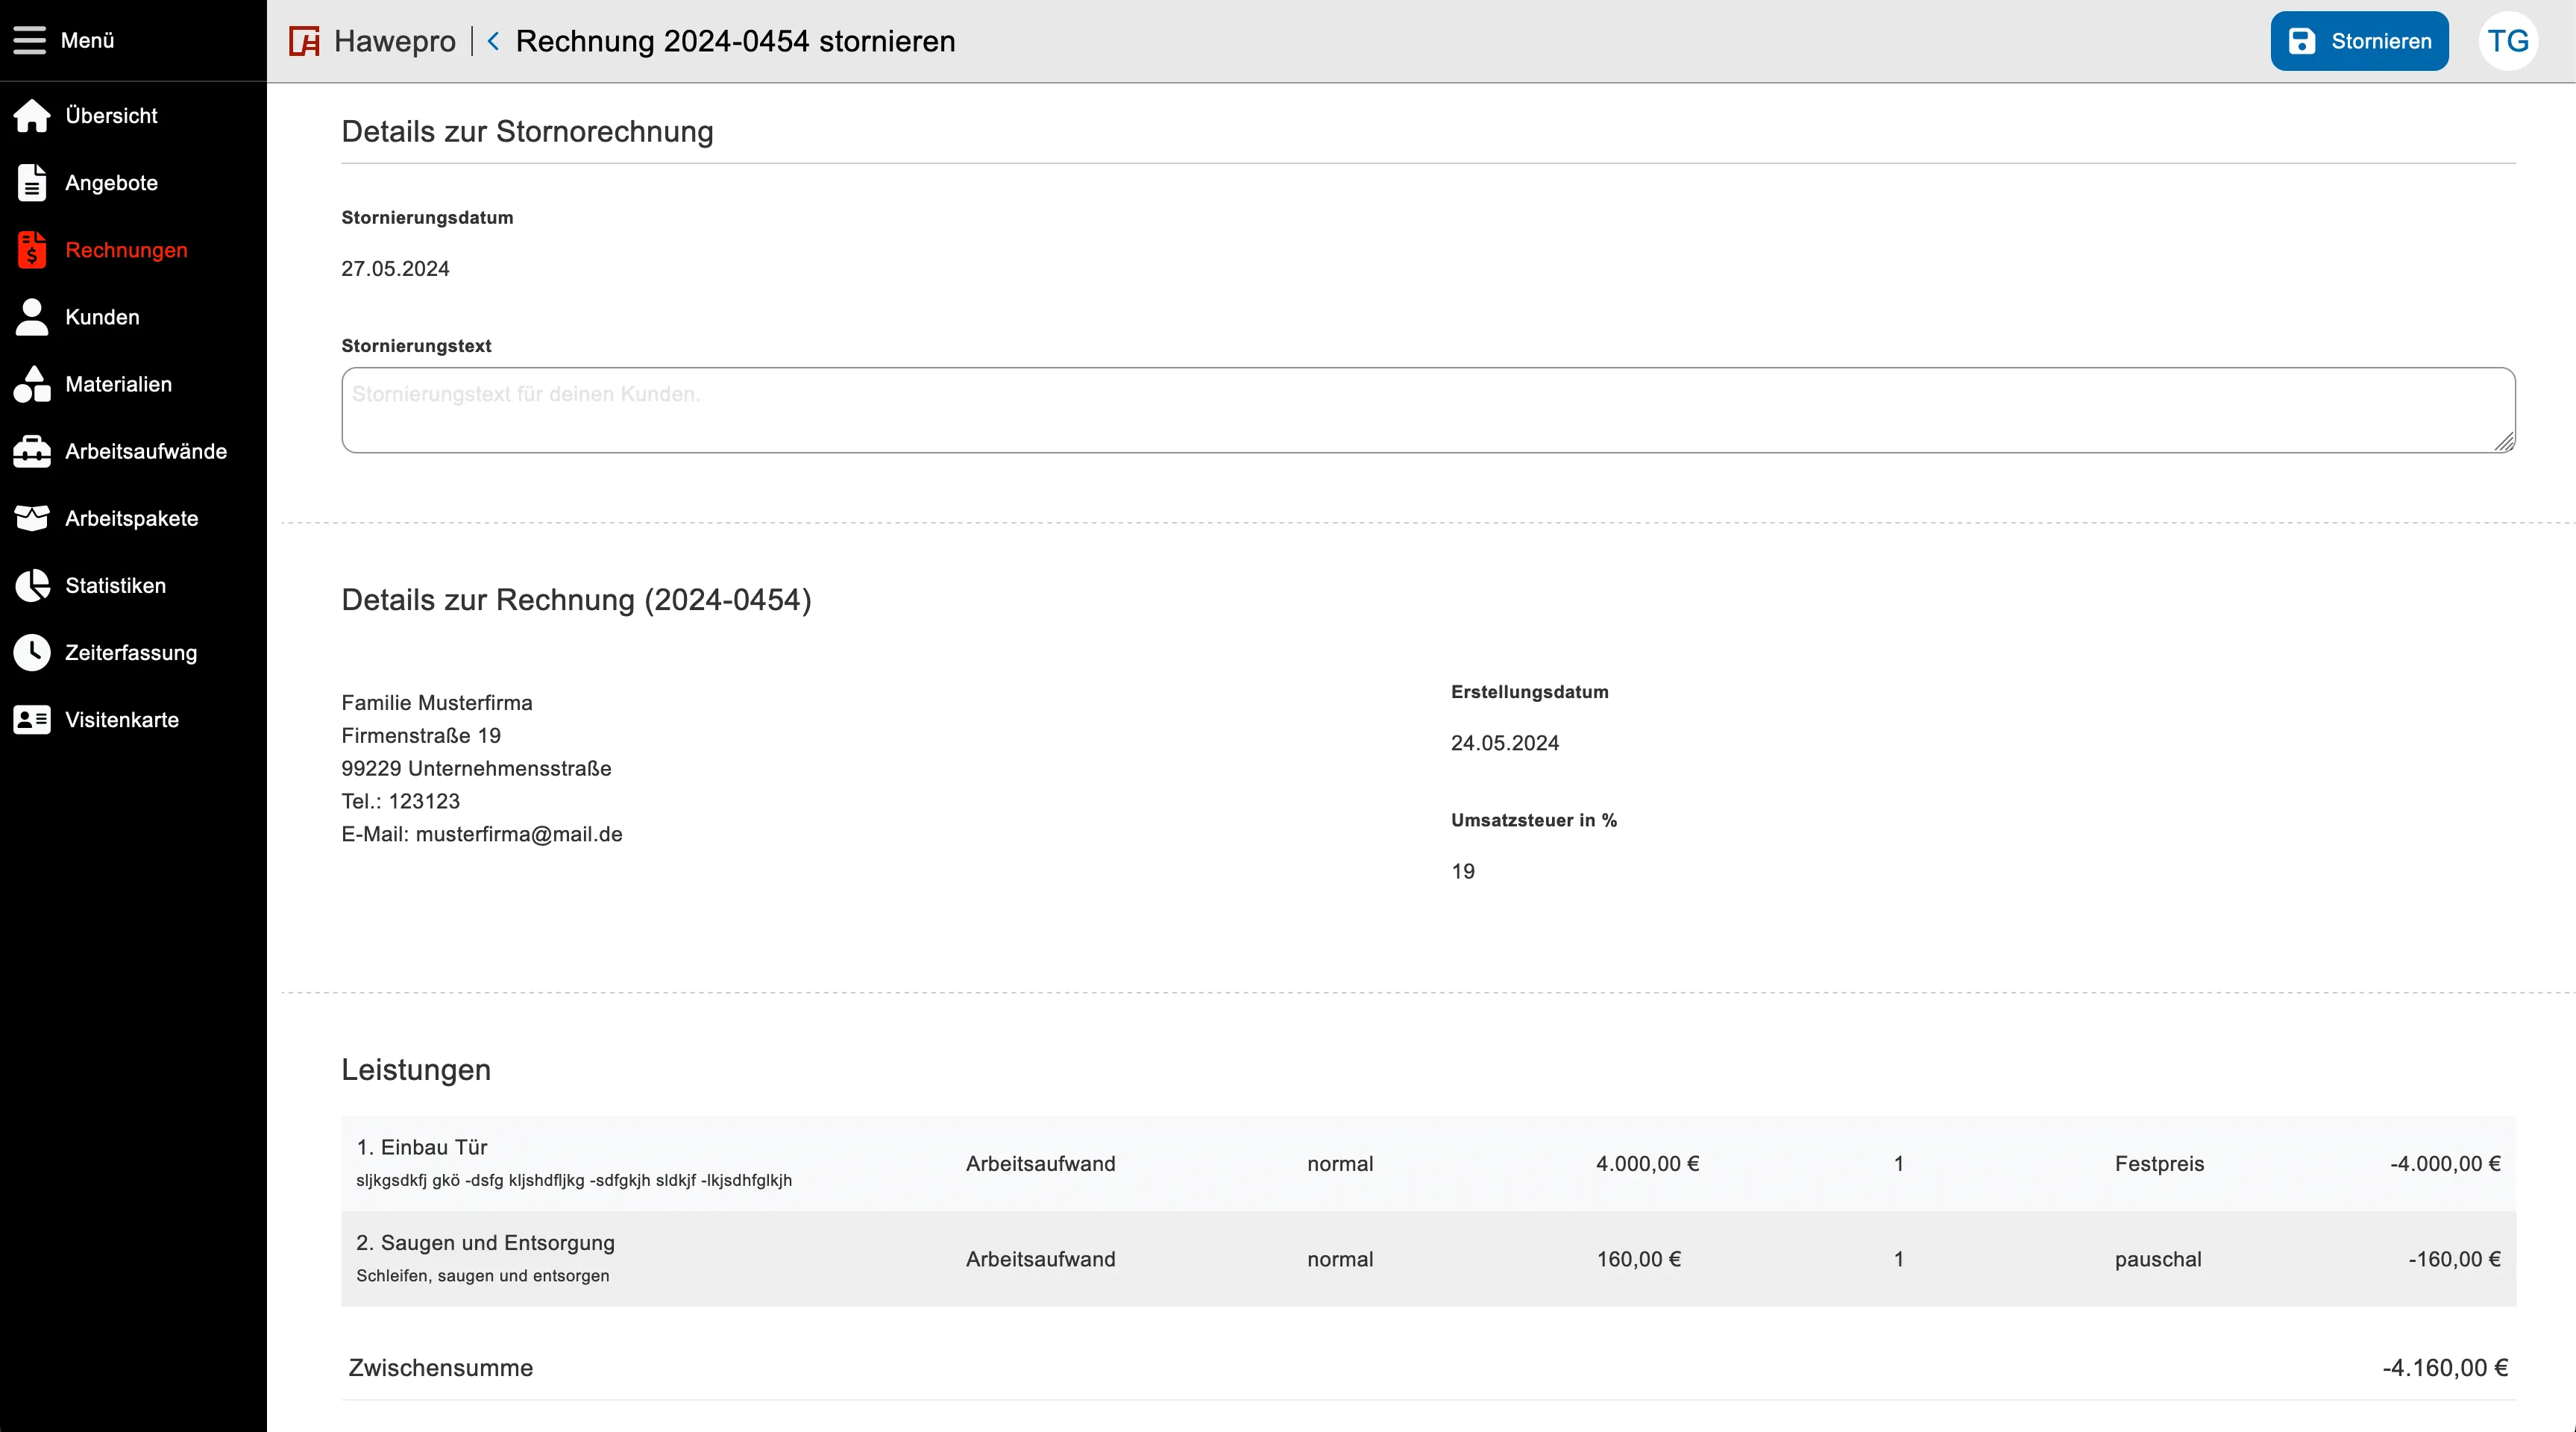Click the save disk icon in Stornieren

tap(2302, 41)
